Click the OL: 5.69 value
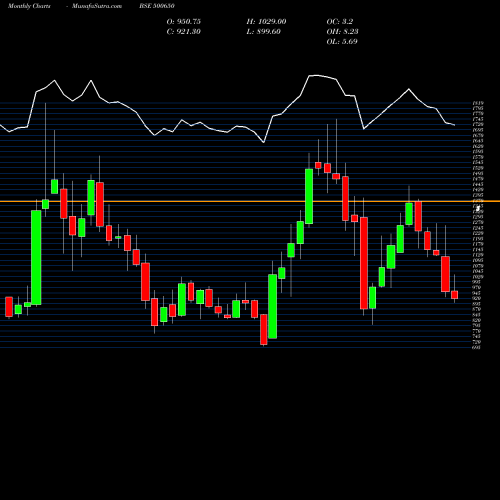This screenshot has height=500, width=500. tap(342, 41)
